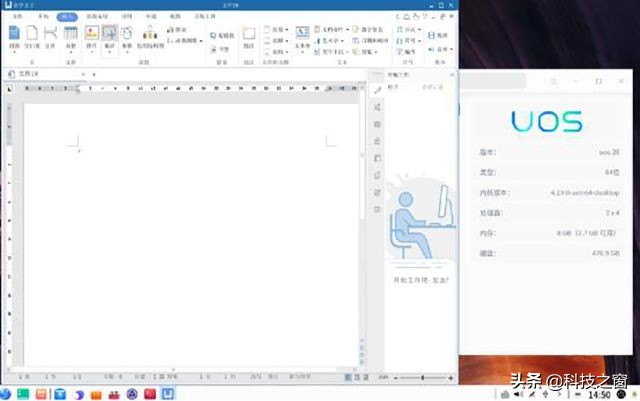Viewport: 640px width, 401px height.
Task: Close the side task pane
Action: point(452,75)
